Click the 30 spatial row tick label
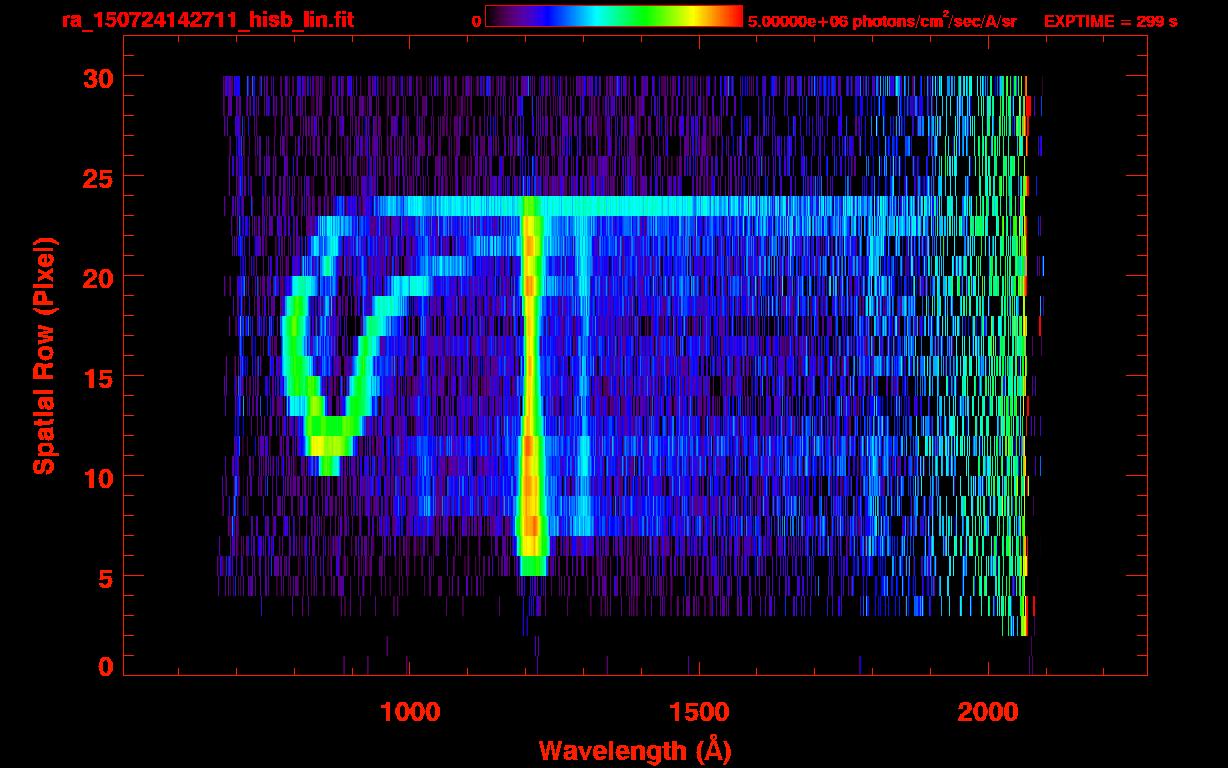Viewport: 1228px width, 768px height. click(97, 77)
